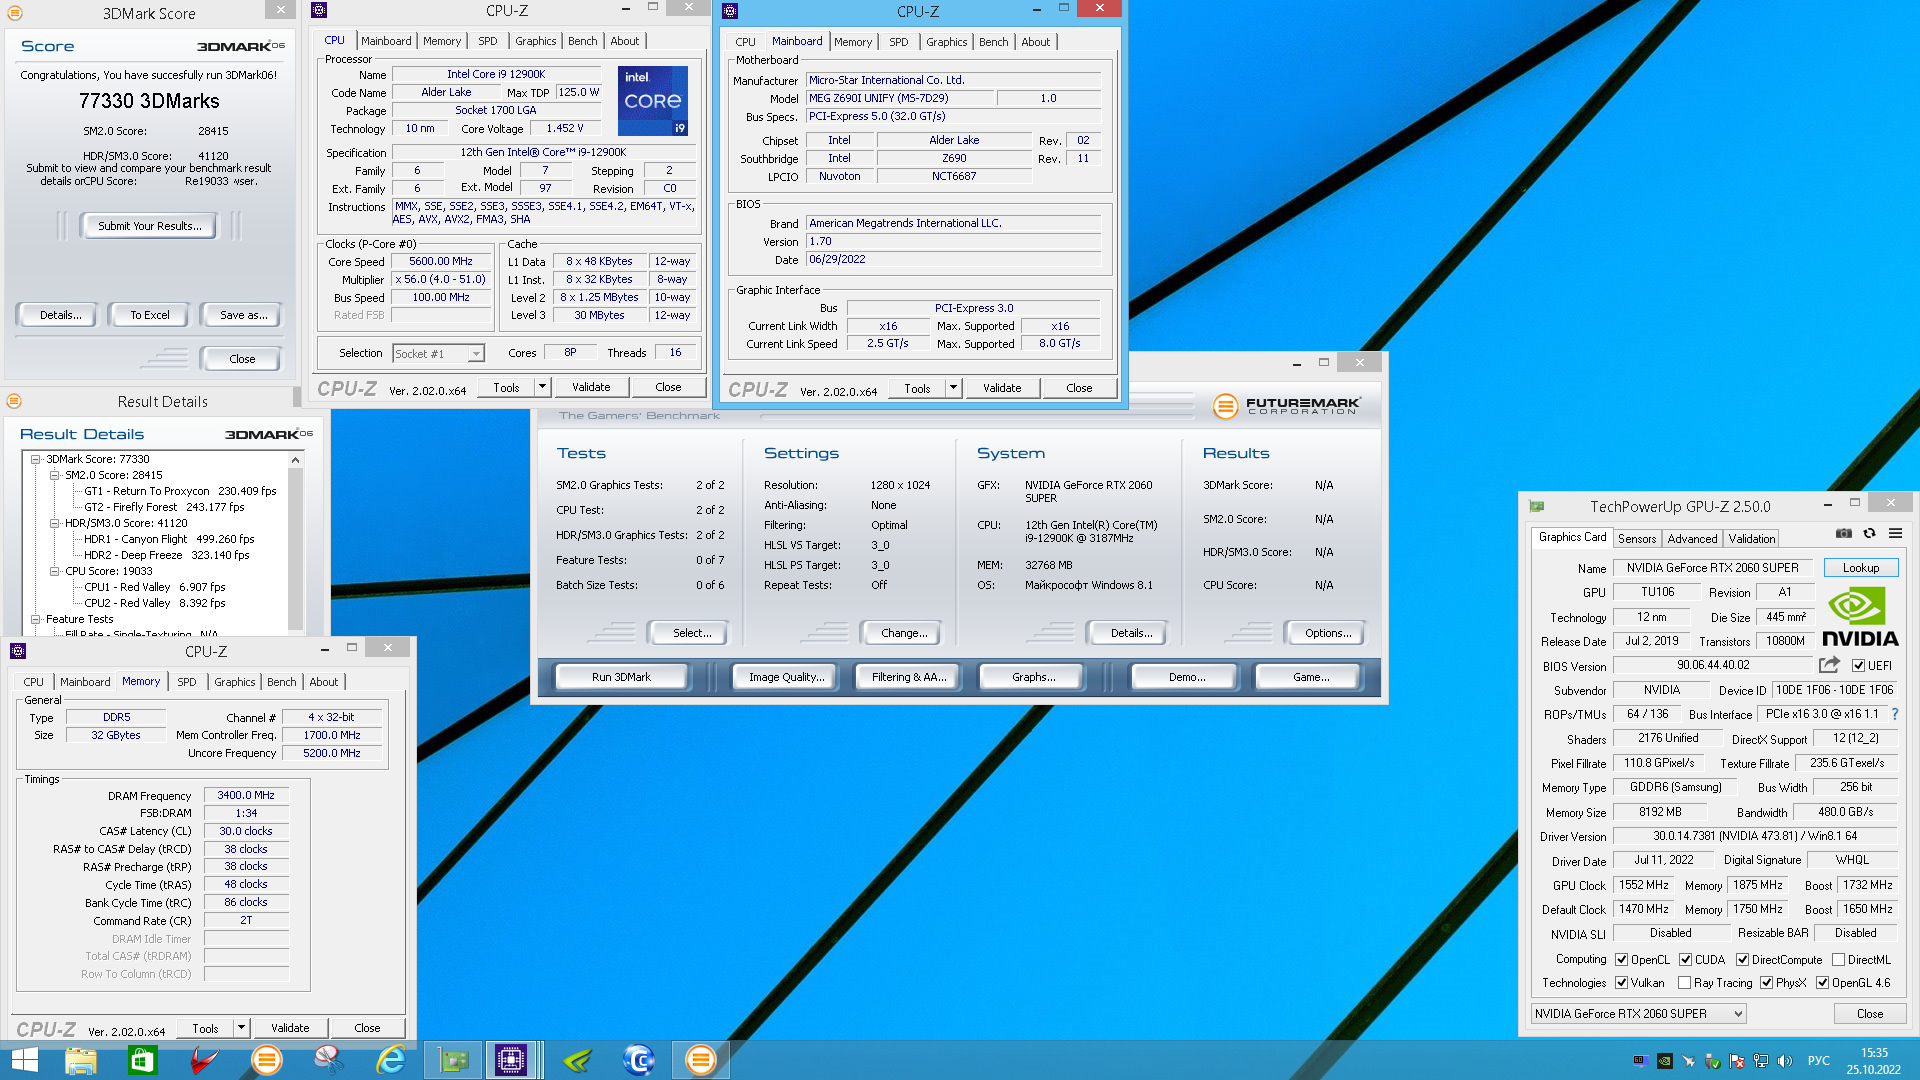The width and height of the screenshot is (1920, 1080).
Task: Launch Internet Explorer from the taskbar
Action: point(391,1060)
